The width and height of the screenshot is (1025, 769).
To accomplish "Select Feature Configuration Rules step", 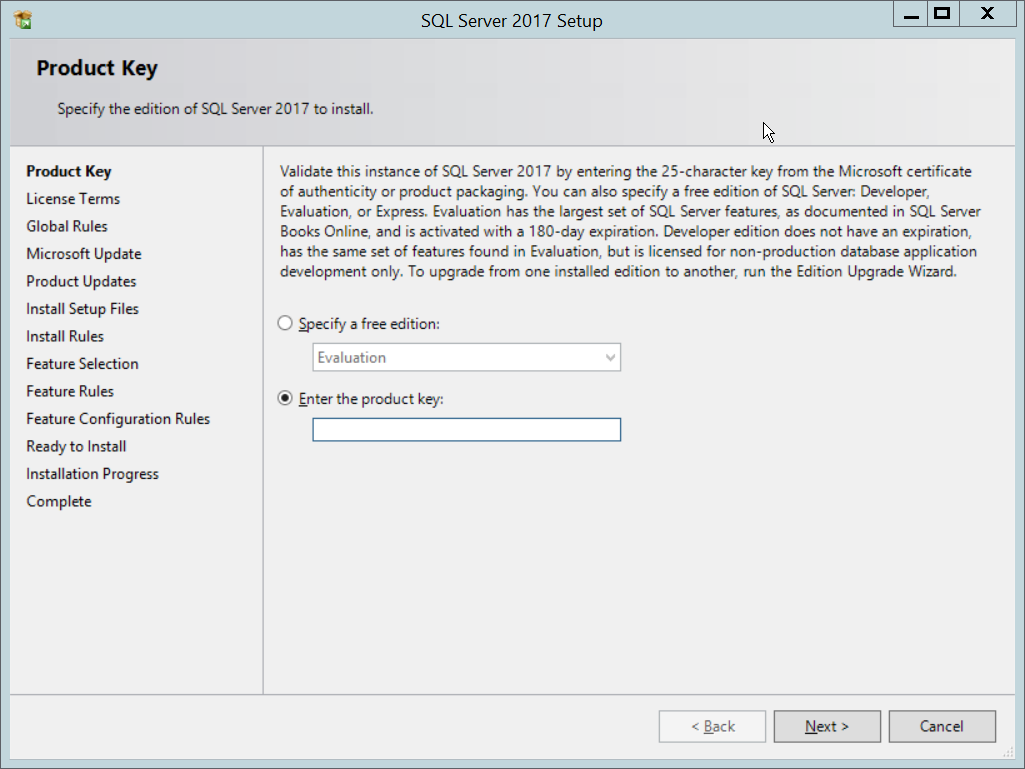I will (118, 419).
